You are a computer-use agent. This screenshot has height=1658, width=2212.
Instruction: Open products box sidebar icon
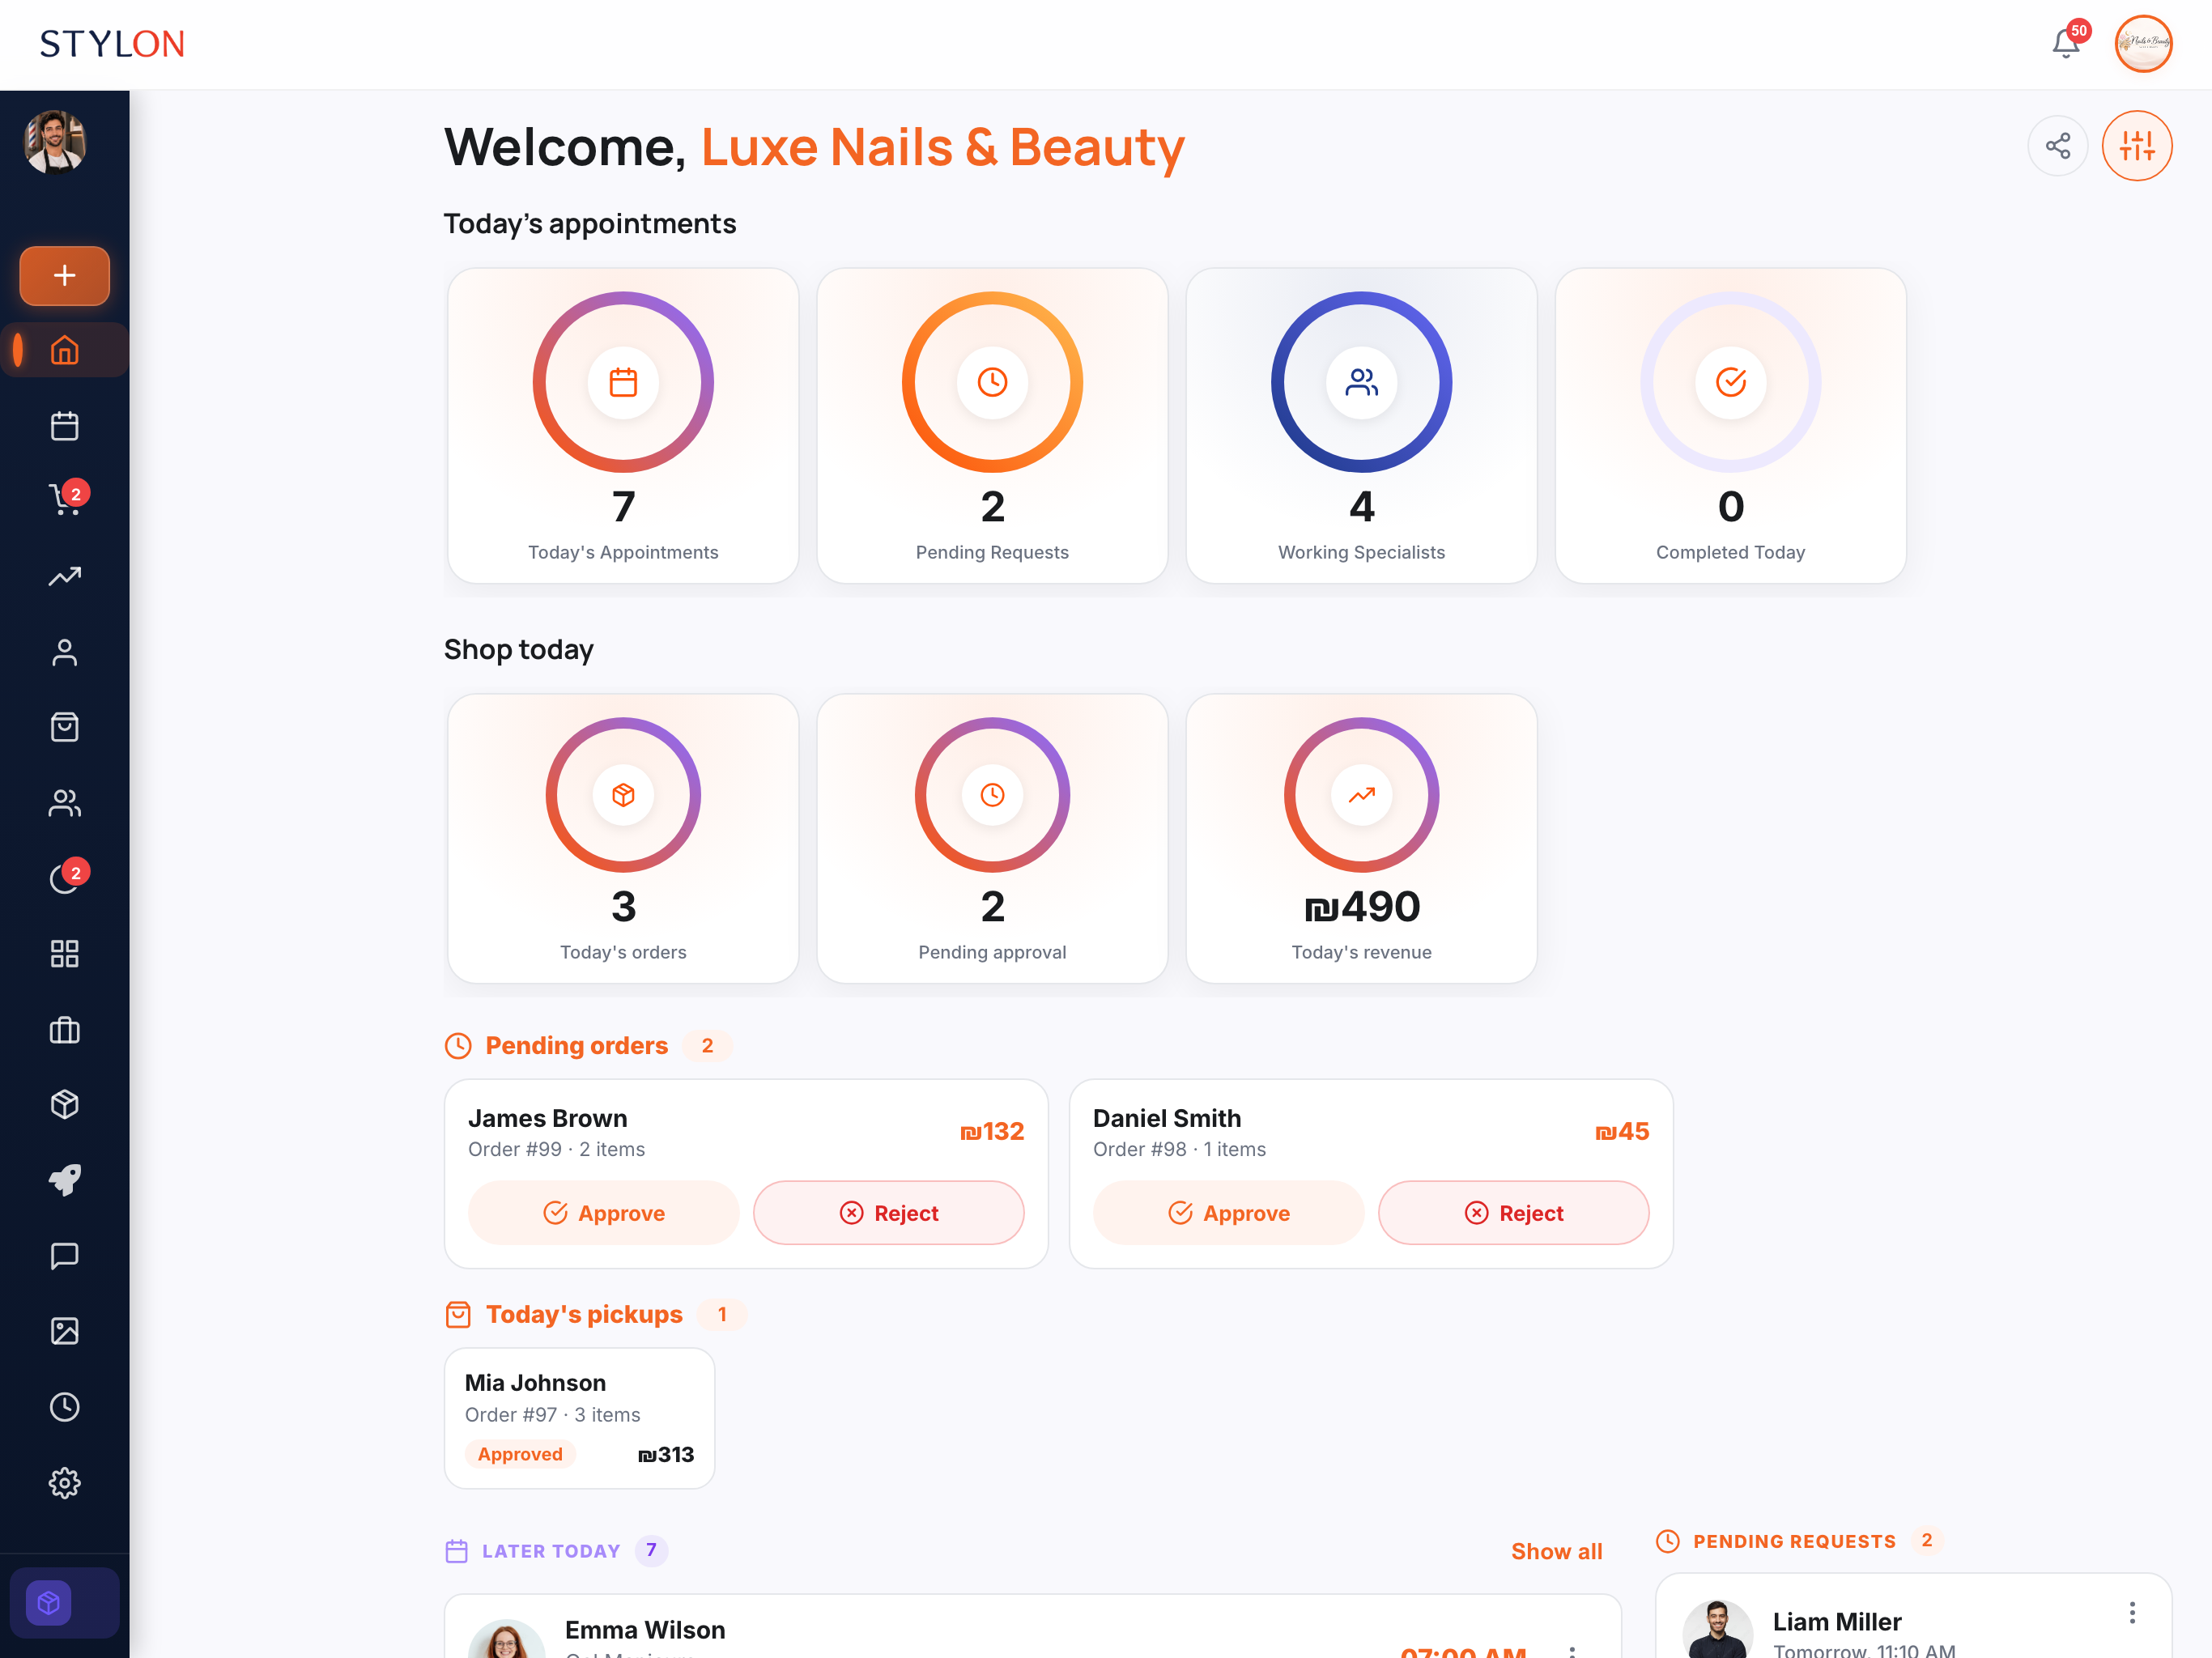point(65,1105)
